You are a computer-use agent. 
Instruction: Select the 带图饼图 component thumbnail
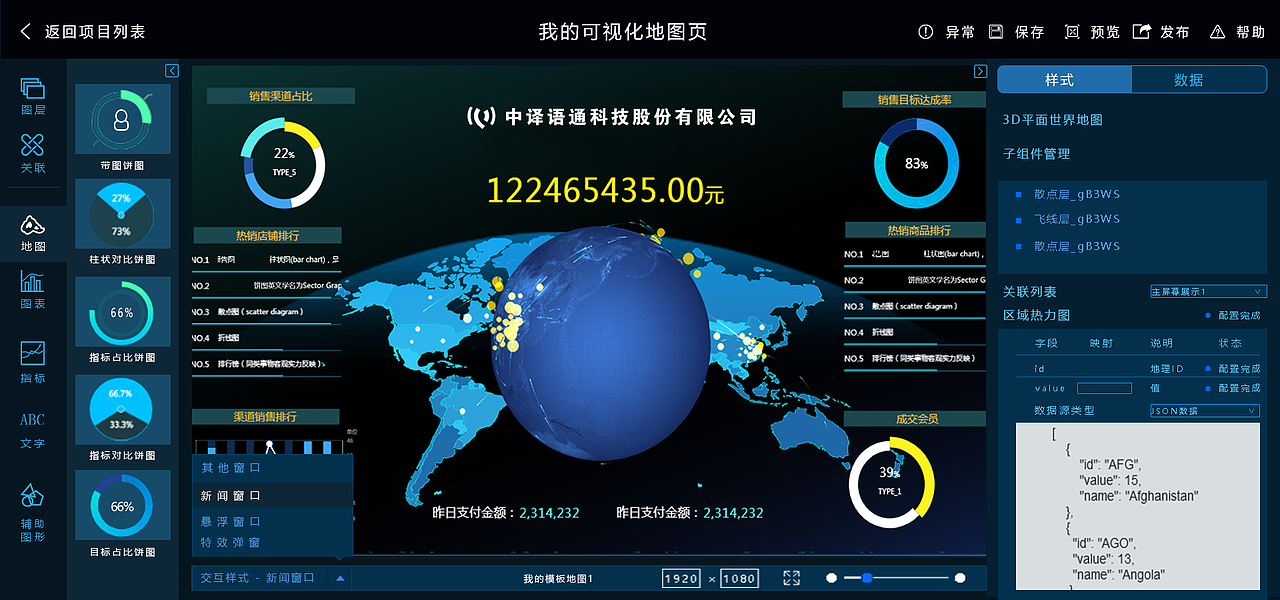(122, 120)
